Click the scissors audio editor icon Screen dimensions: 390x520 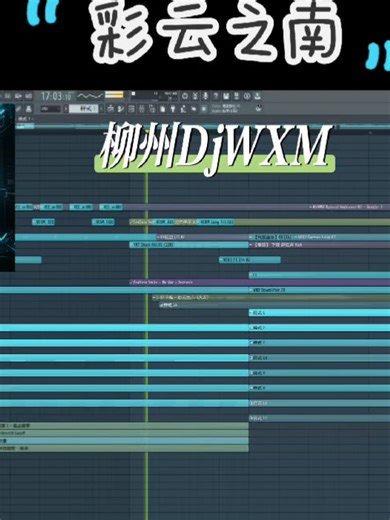click(x=195, y=96)
